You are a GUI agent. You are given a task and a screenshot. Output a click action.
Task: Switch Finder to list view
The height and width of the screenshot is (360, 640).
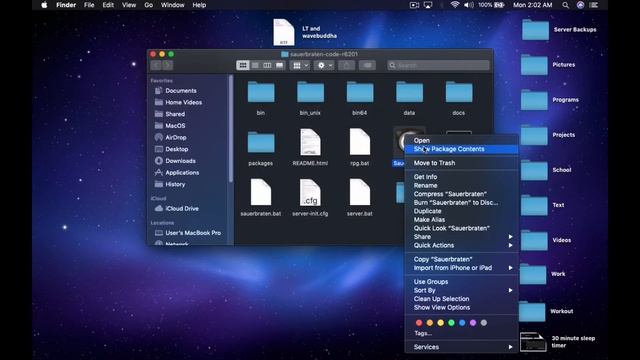point(255,65)
